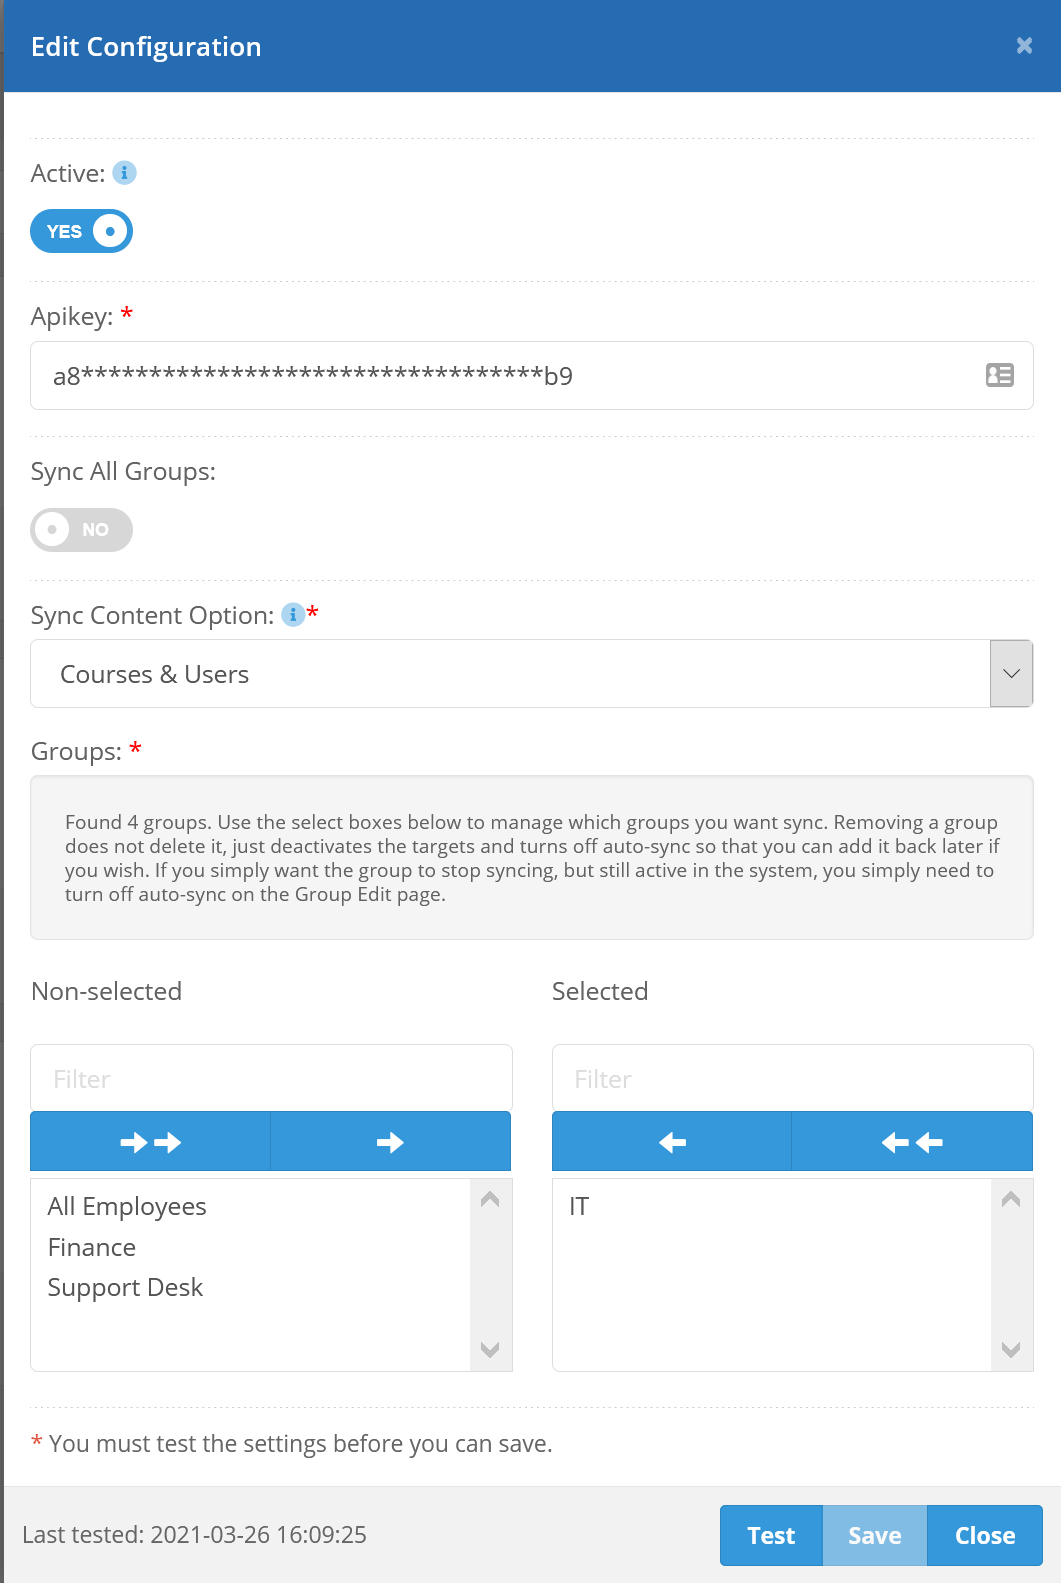
Task: Focus the Non-selected Filter input
Action: [271, 1078]
